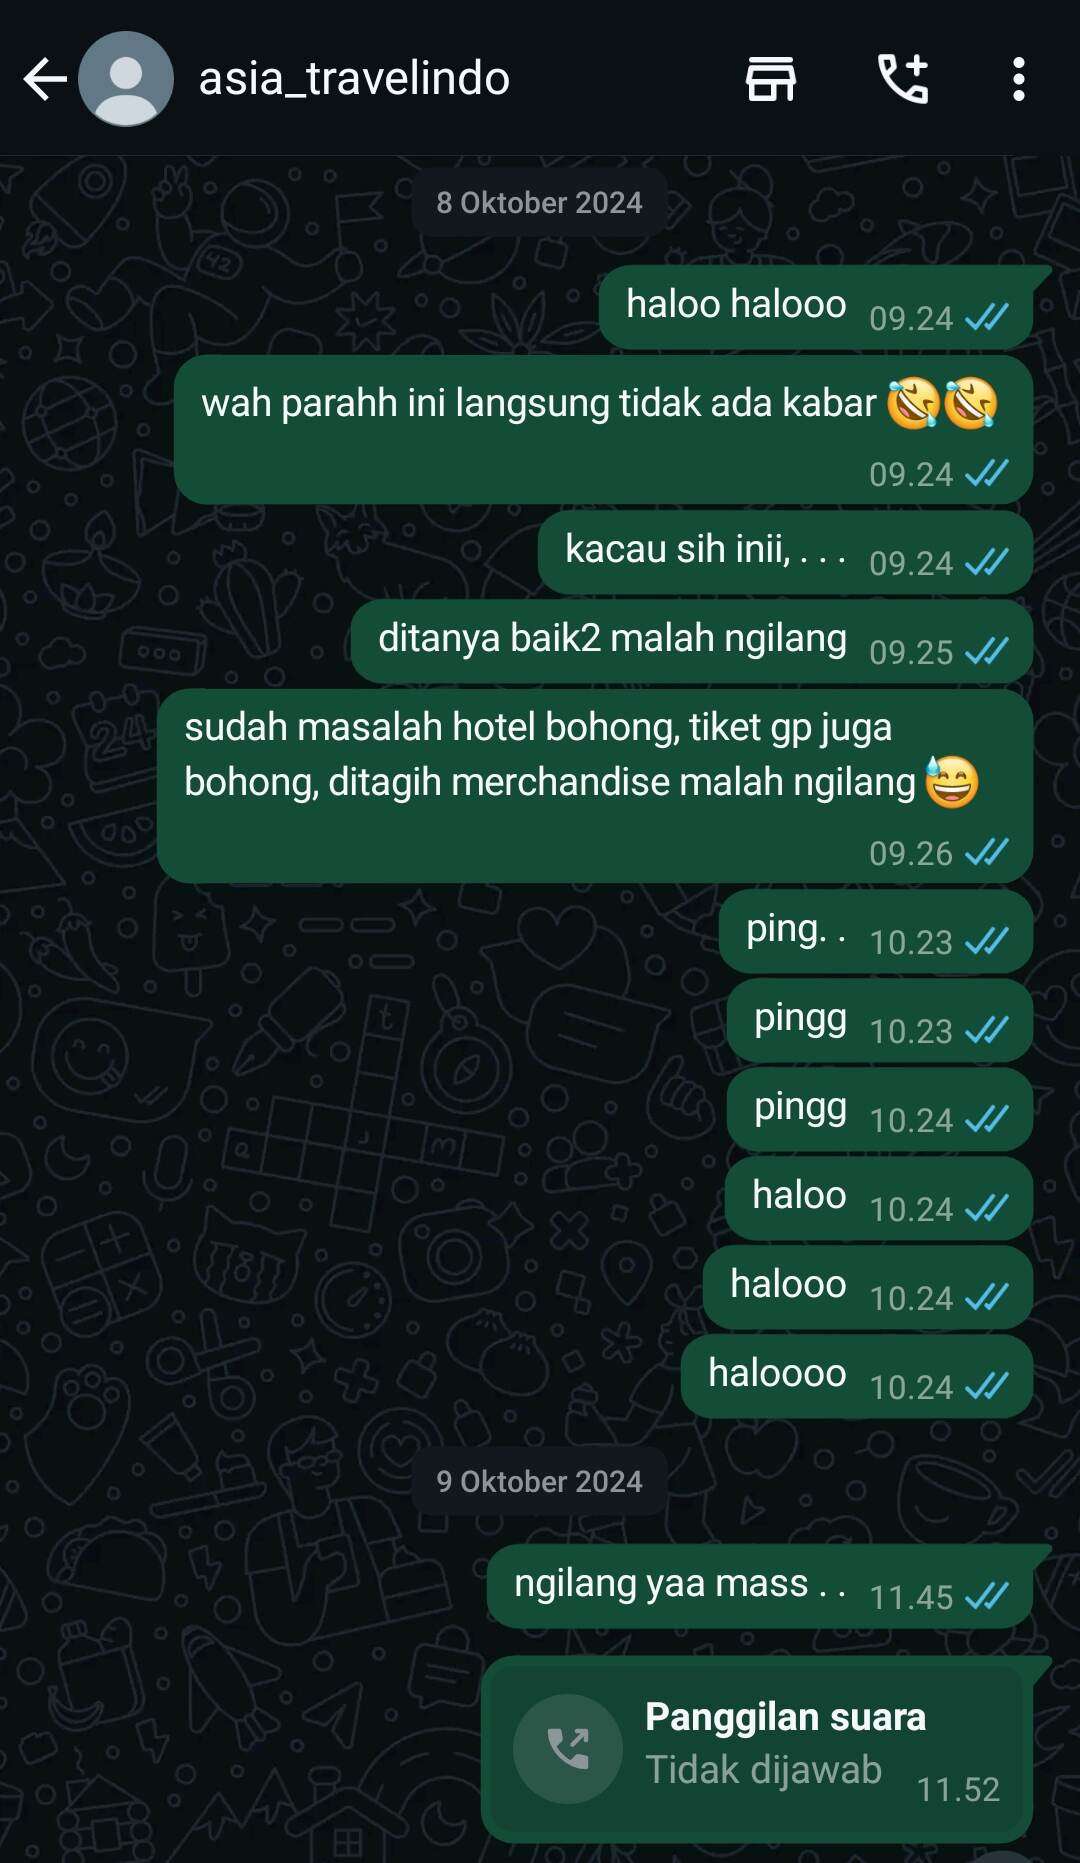This screenshot has height=1863, width=1080.
Task: Tap the 'Tidak dijawab' call status text
Action: click(763, 1770)
